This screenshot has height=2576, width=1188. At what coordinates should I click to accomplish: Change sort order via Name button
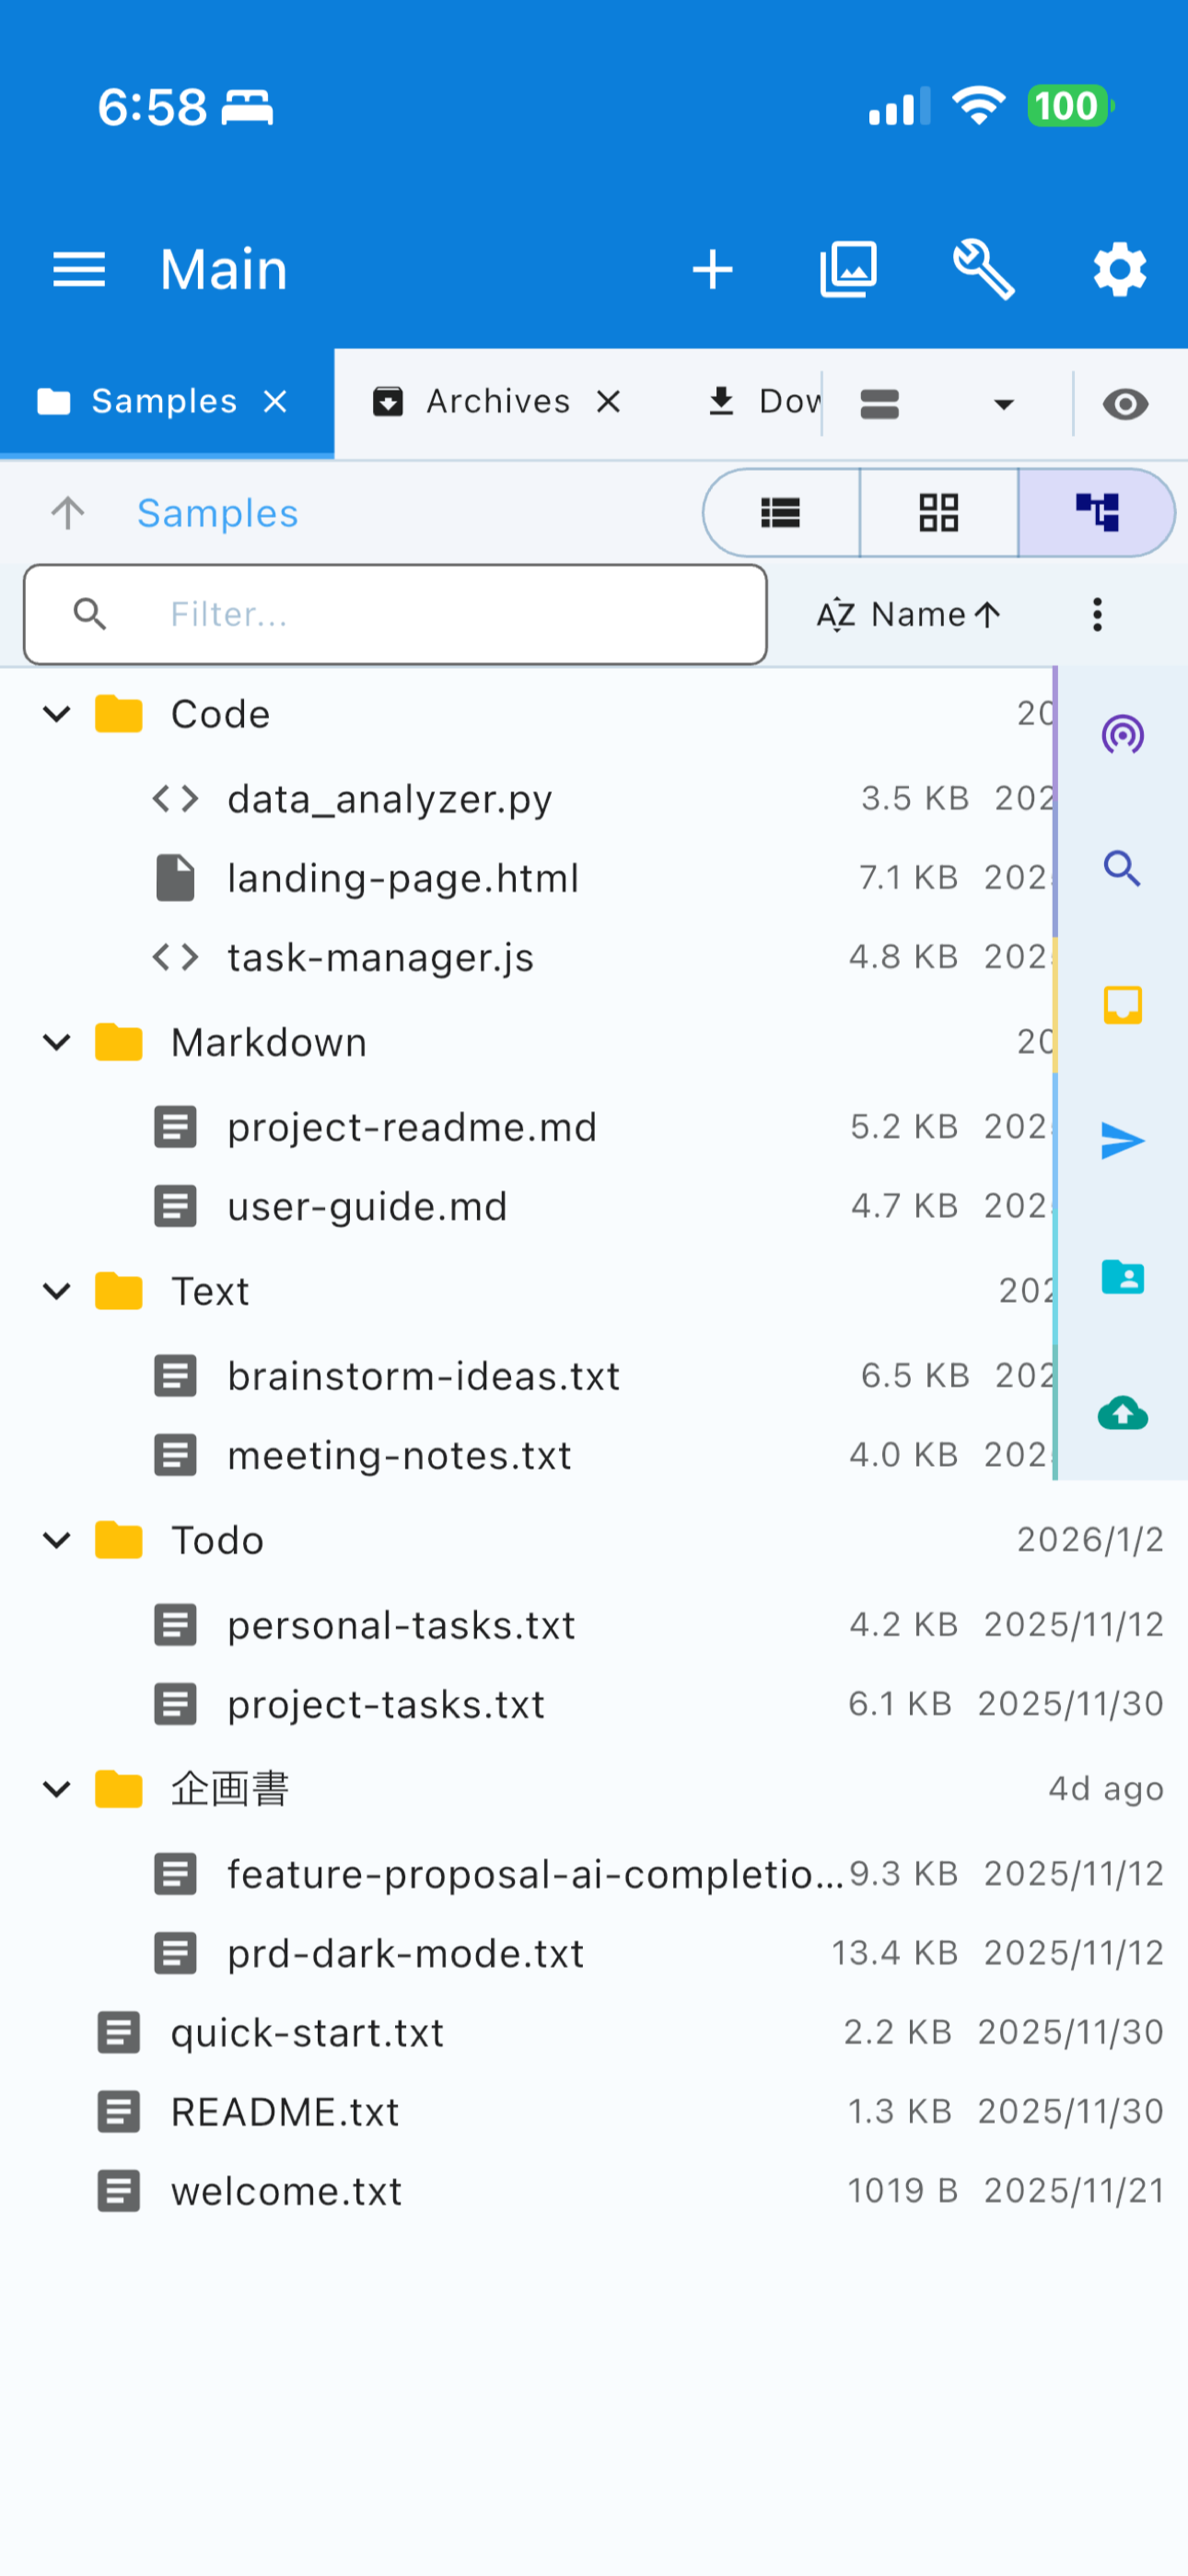tap(908, 615)
